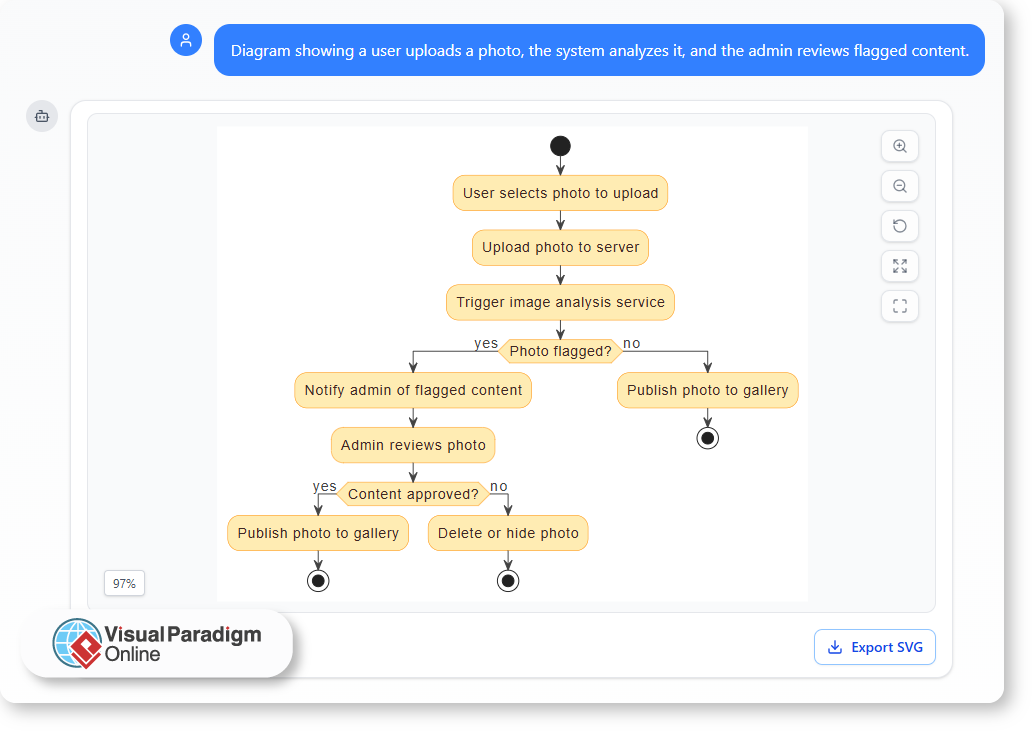Select the 'Upload photo to server' node
This screenshot has width=1034, height=732.
(560, 247)
